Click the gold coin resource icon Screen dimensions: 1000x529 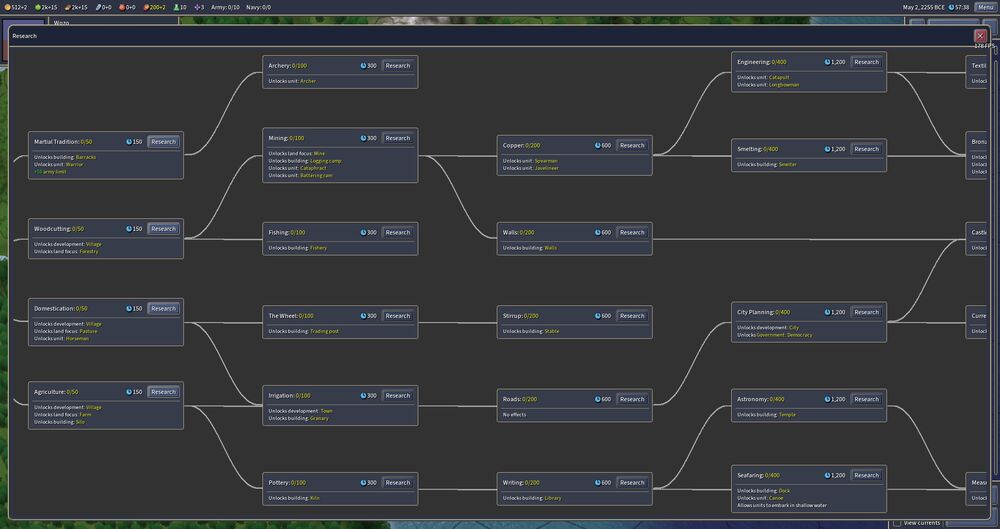click(x=8, y=7)
